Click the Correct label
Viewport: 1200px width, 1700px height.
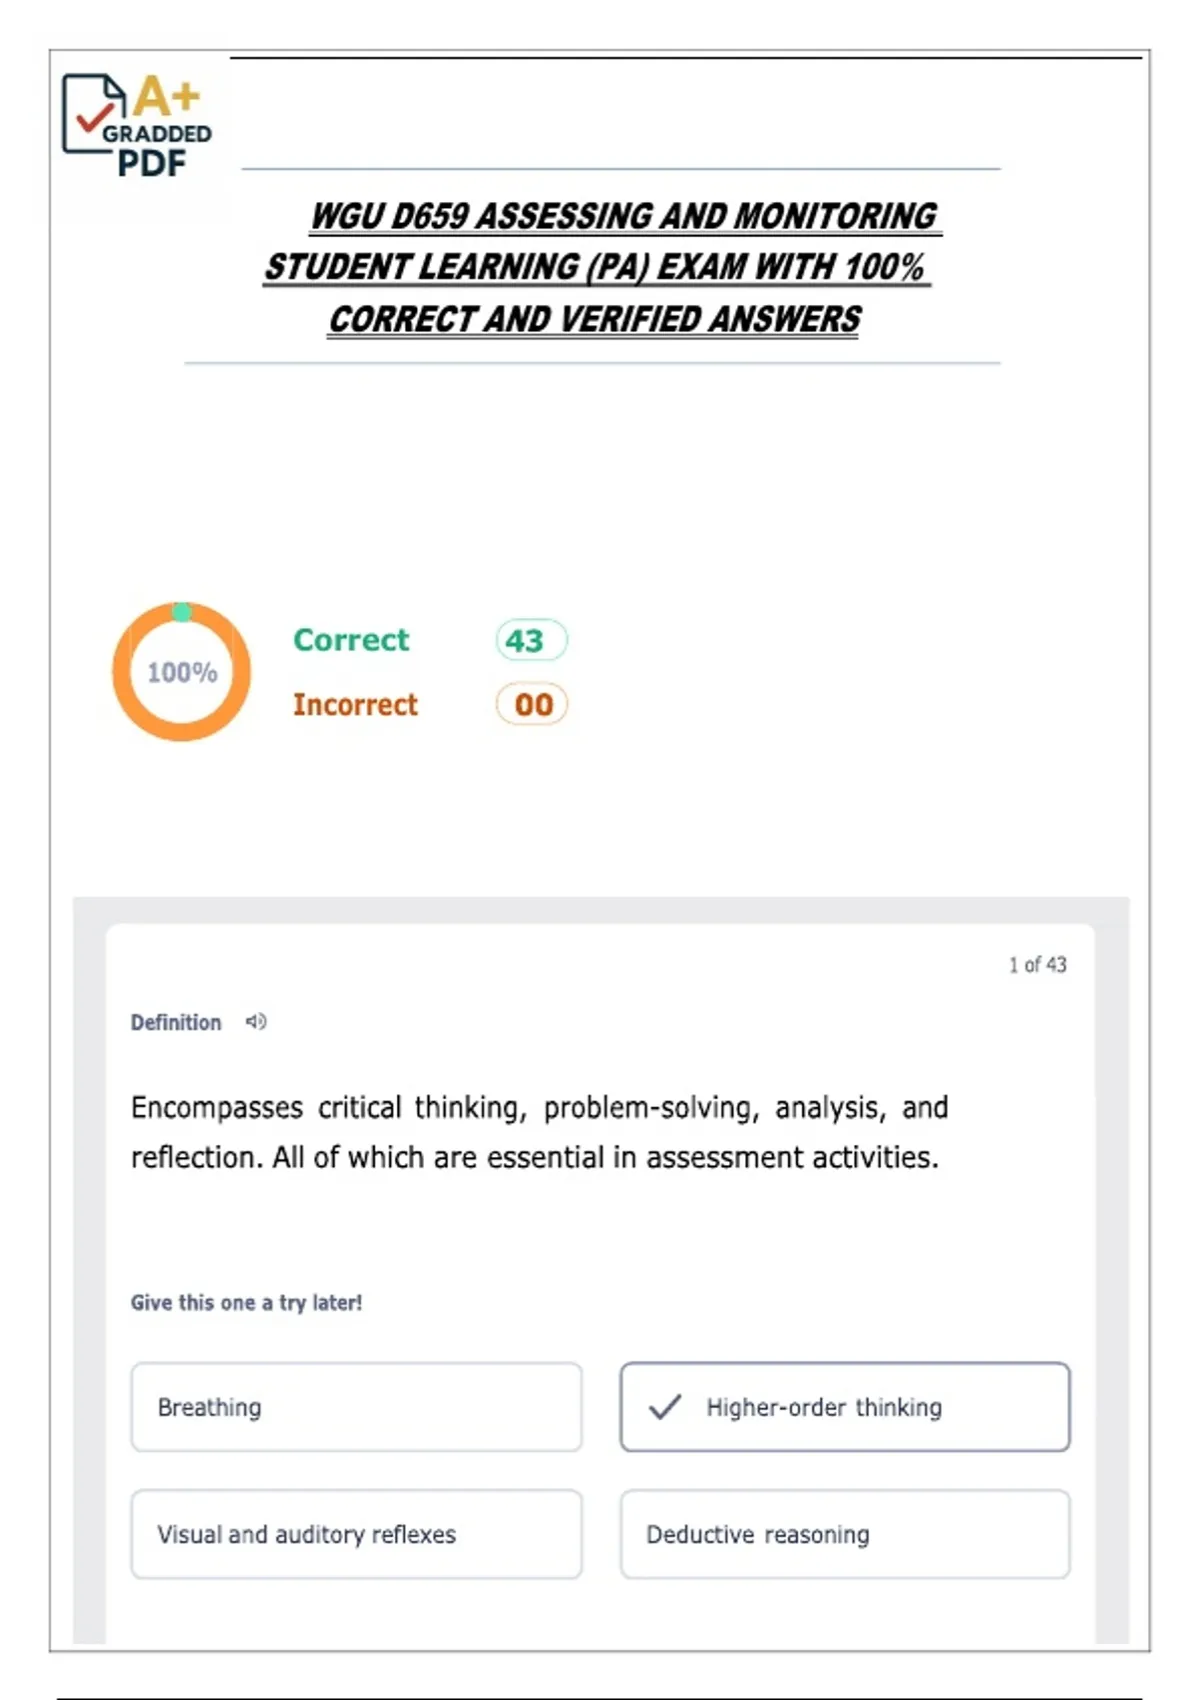[351, 640]
